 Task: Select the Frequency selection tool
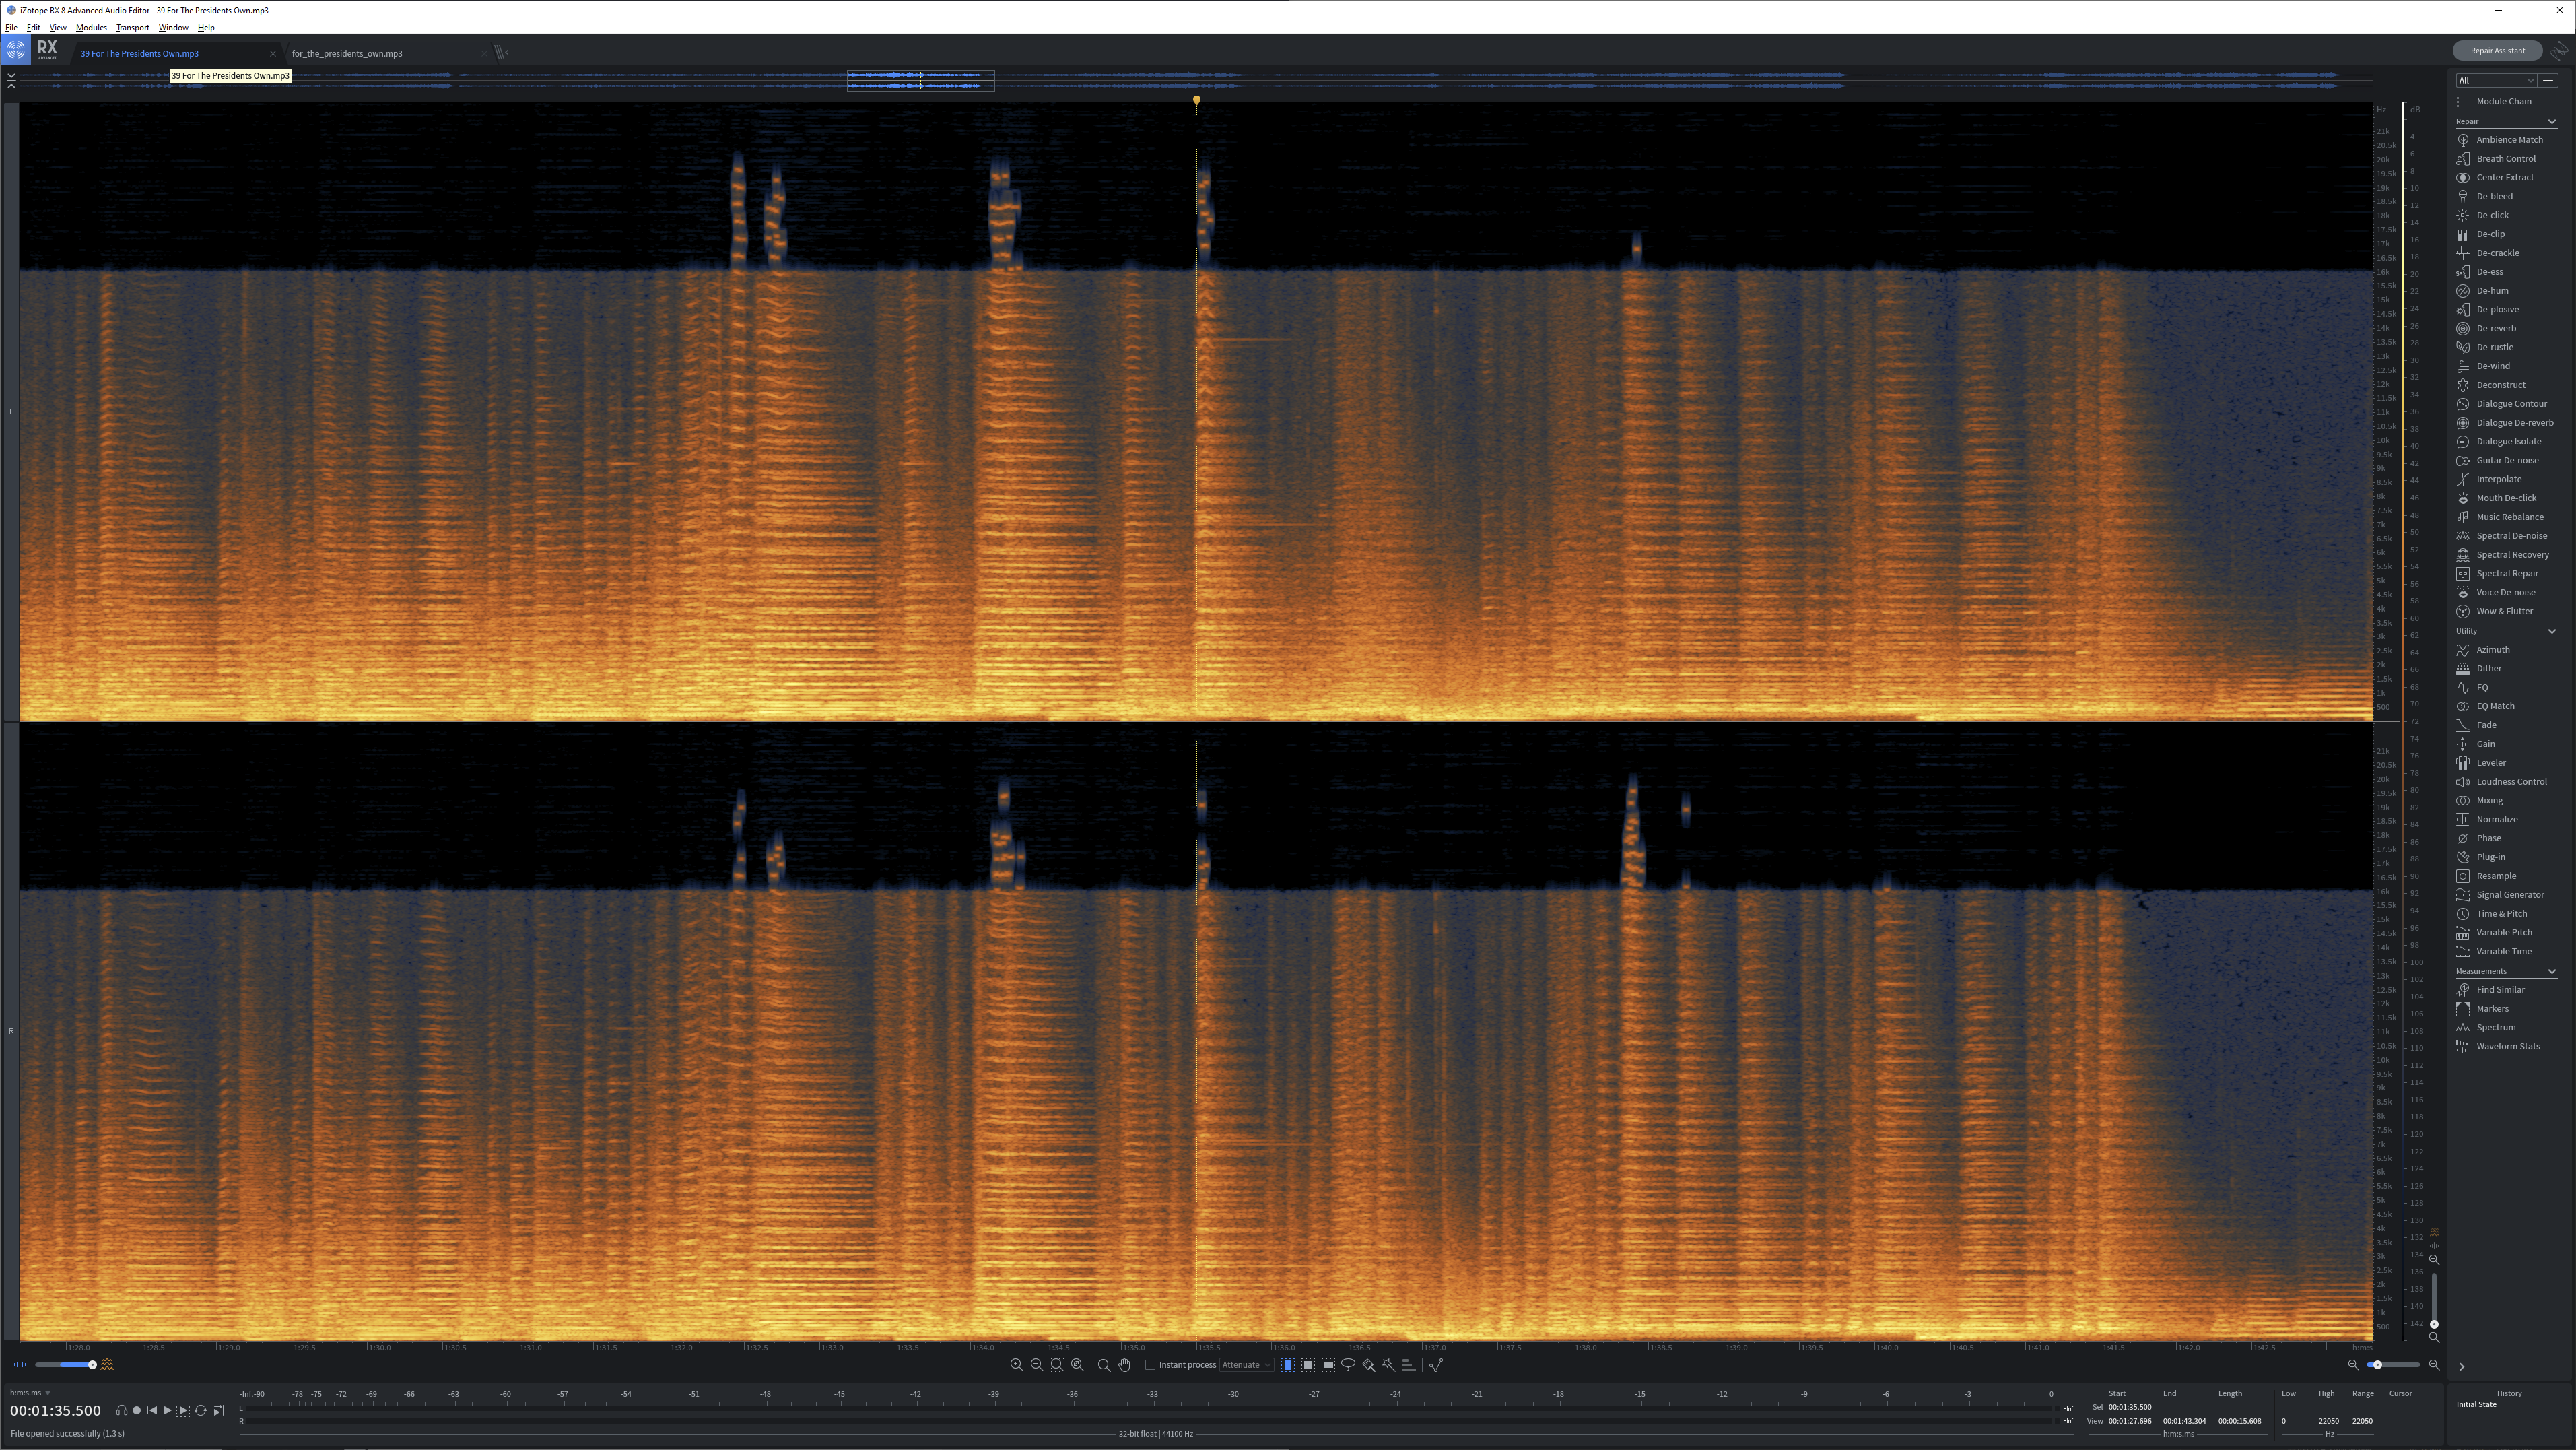1328,1365
